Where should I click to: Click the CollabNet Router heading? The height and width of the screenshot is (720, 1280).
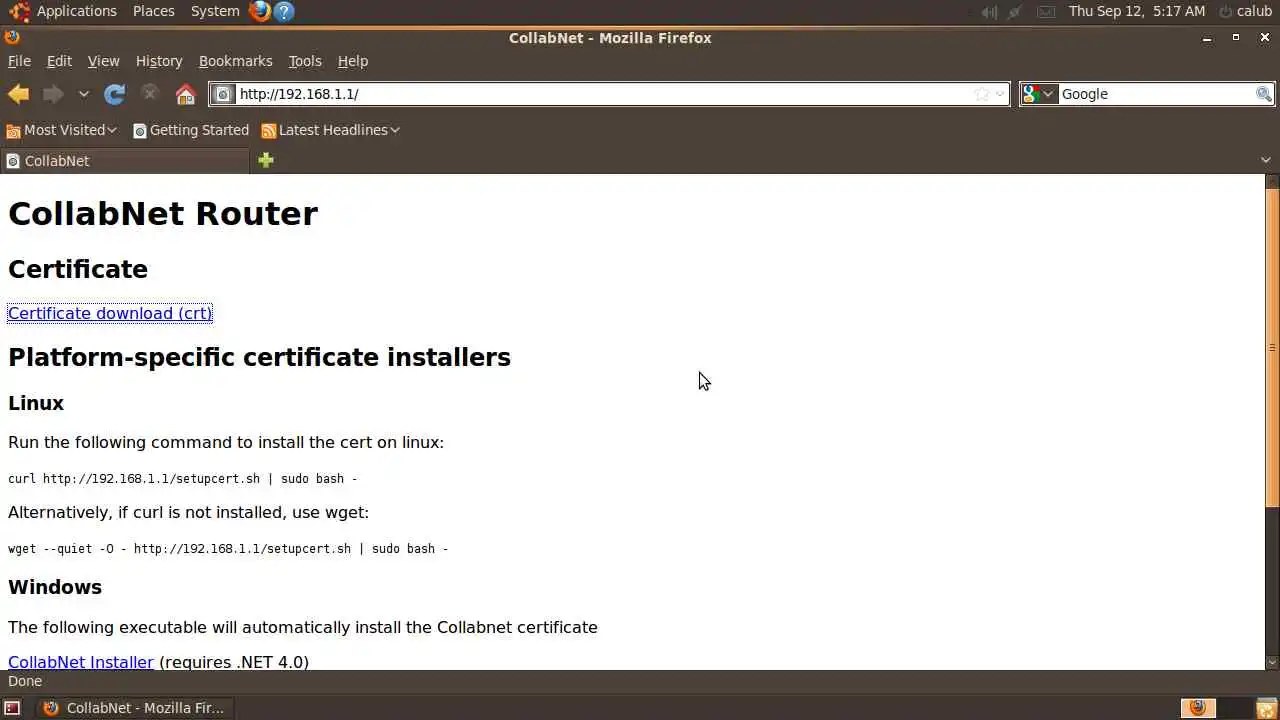pyautogui.click(x=163, y=214)
